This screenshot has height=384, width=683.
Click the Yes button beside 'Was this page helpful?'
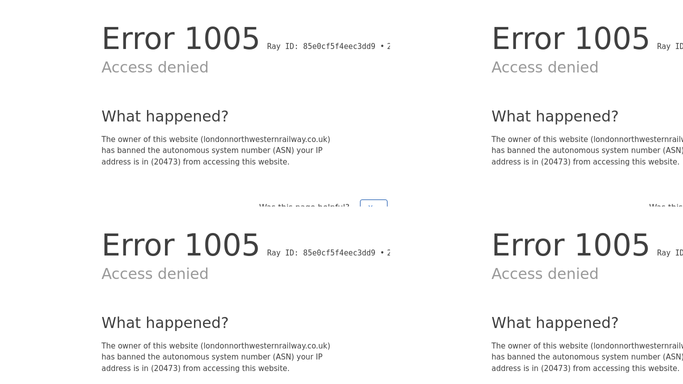(x=374, y=203)
